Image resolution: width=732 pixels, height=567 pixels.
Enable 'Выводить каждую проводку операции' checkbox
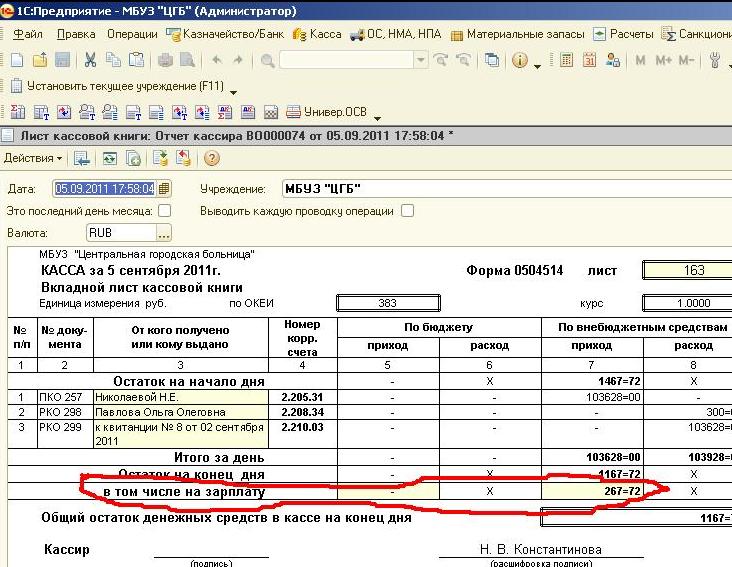coord(407,211)
